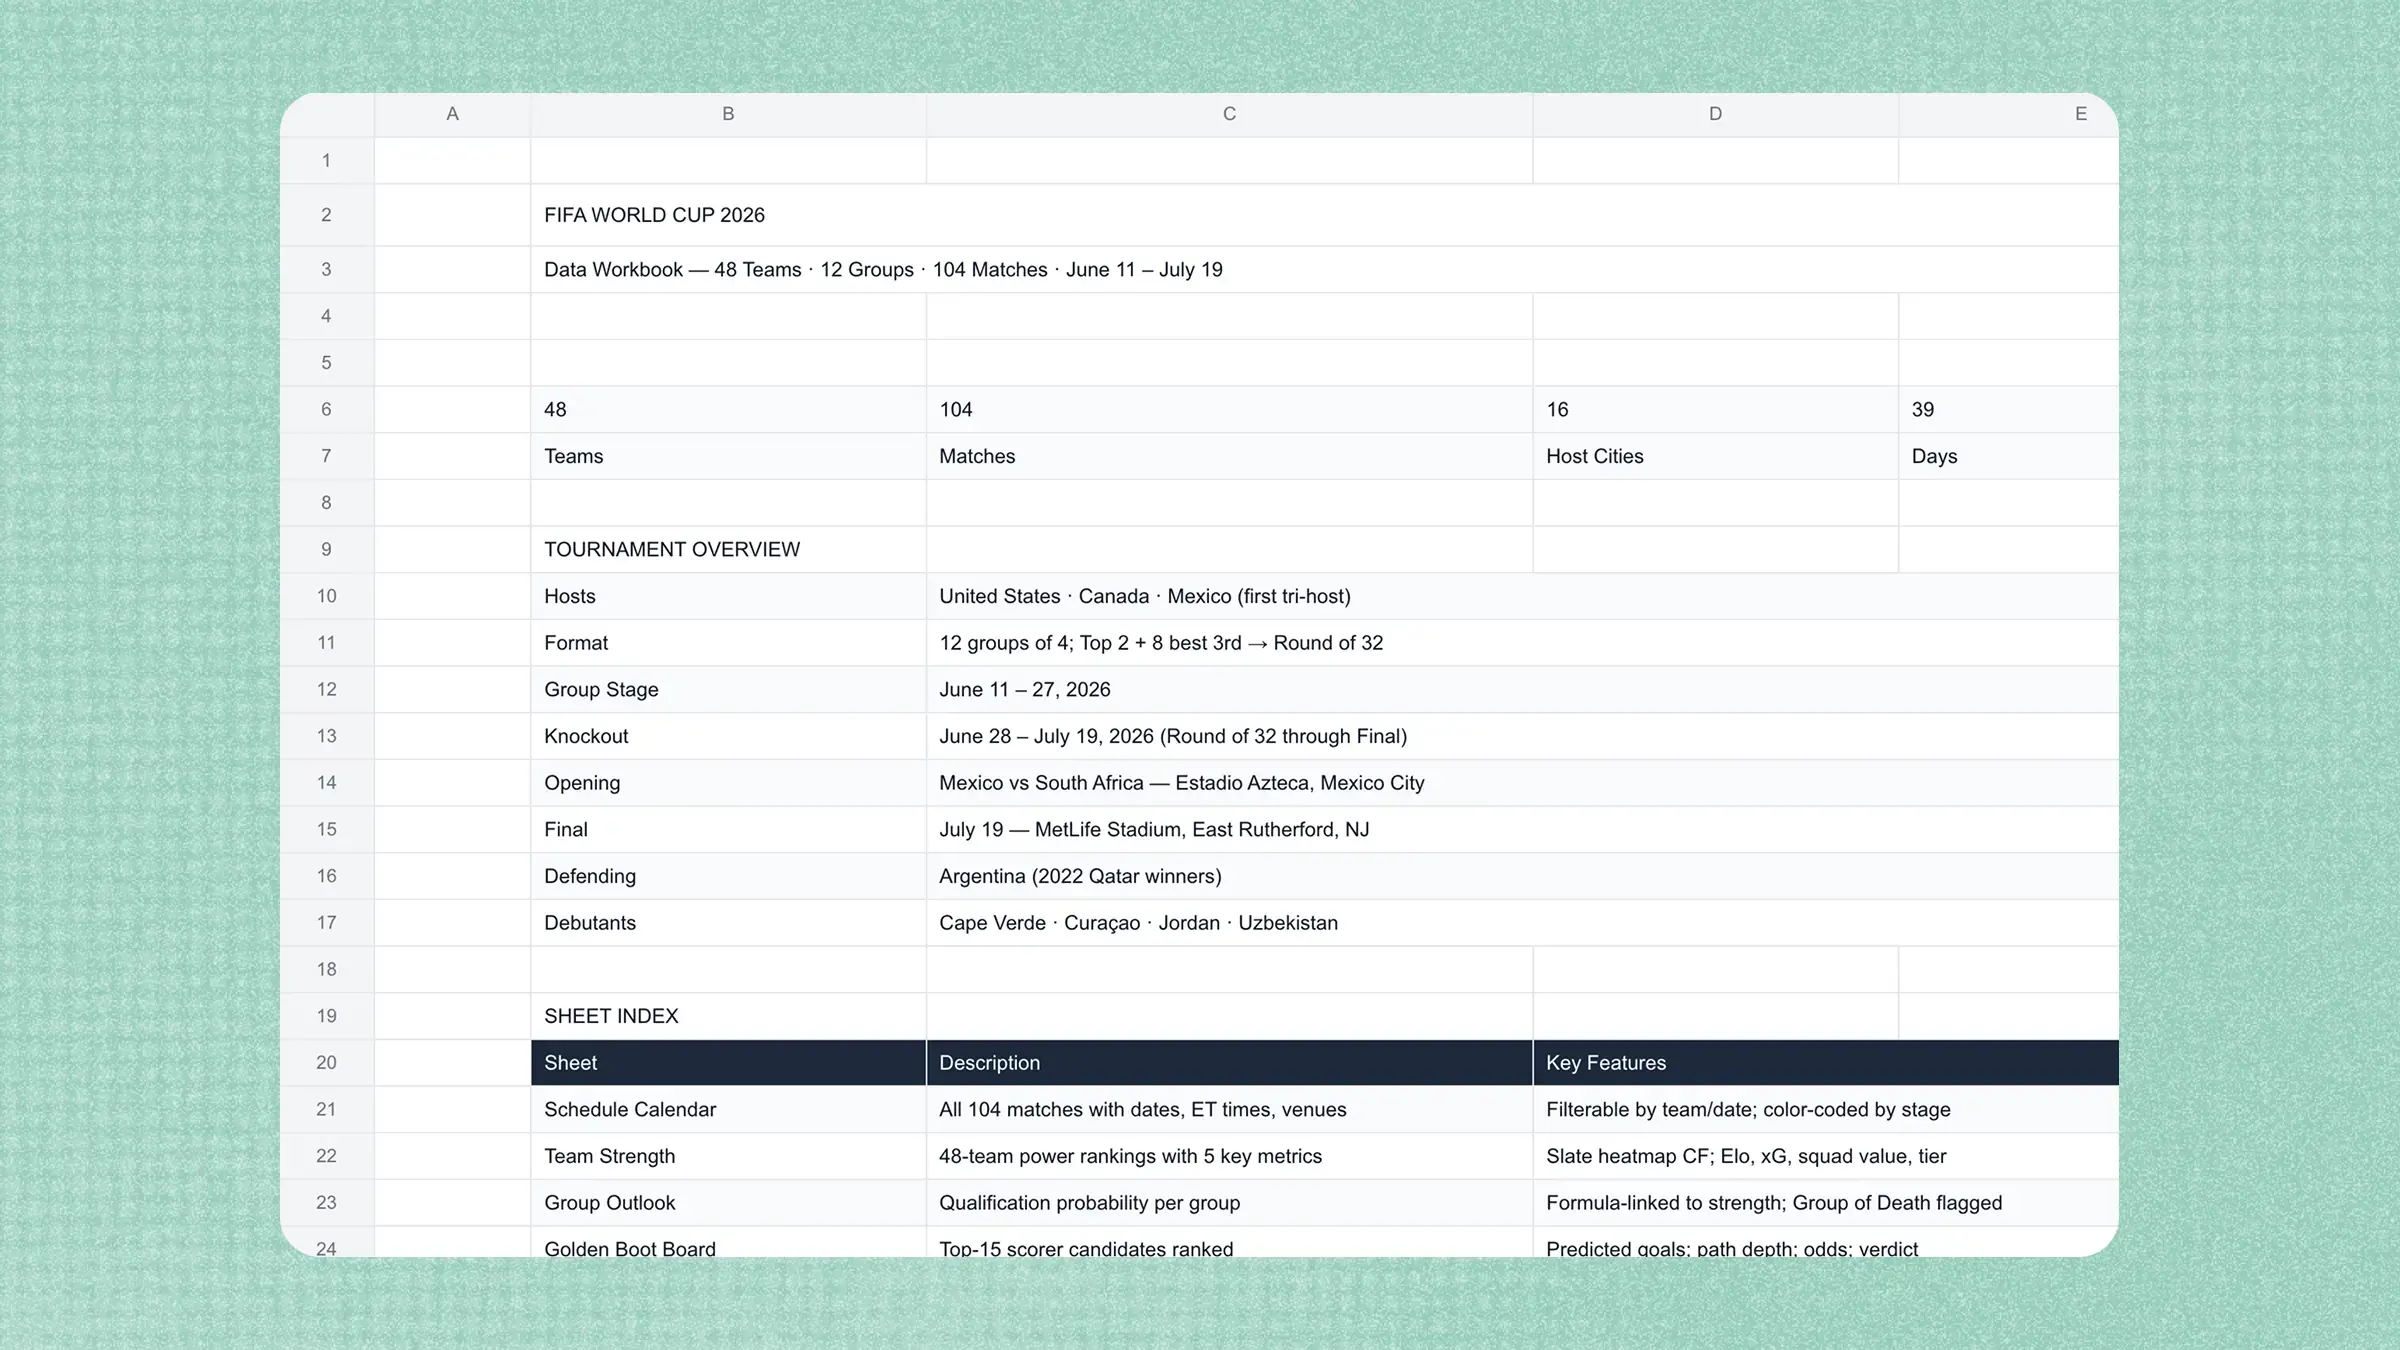Select column E header

point(2008,114)
